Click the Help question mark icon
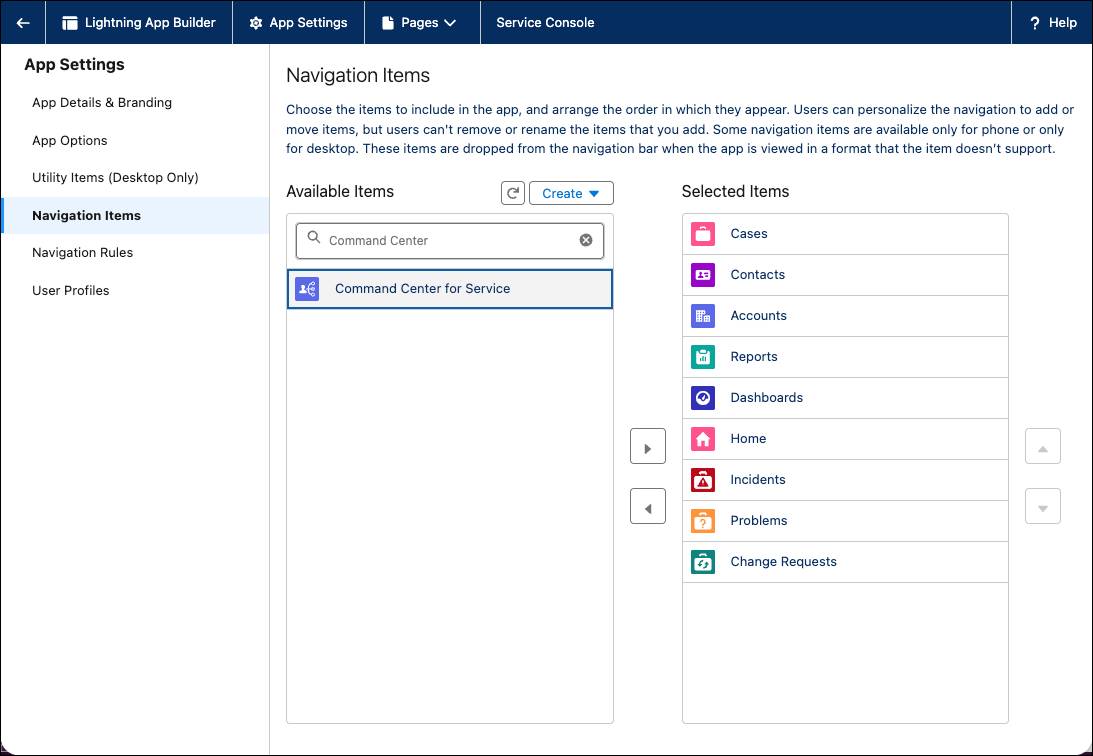1093x756 pixels. click(x=1034, y=23)
